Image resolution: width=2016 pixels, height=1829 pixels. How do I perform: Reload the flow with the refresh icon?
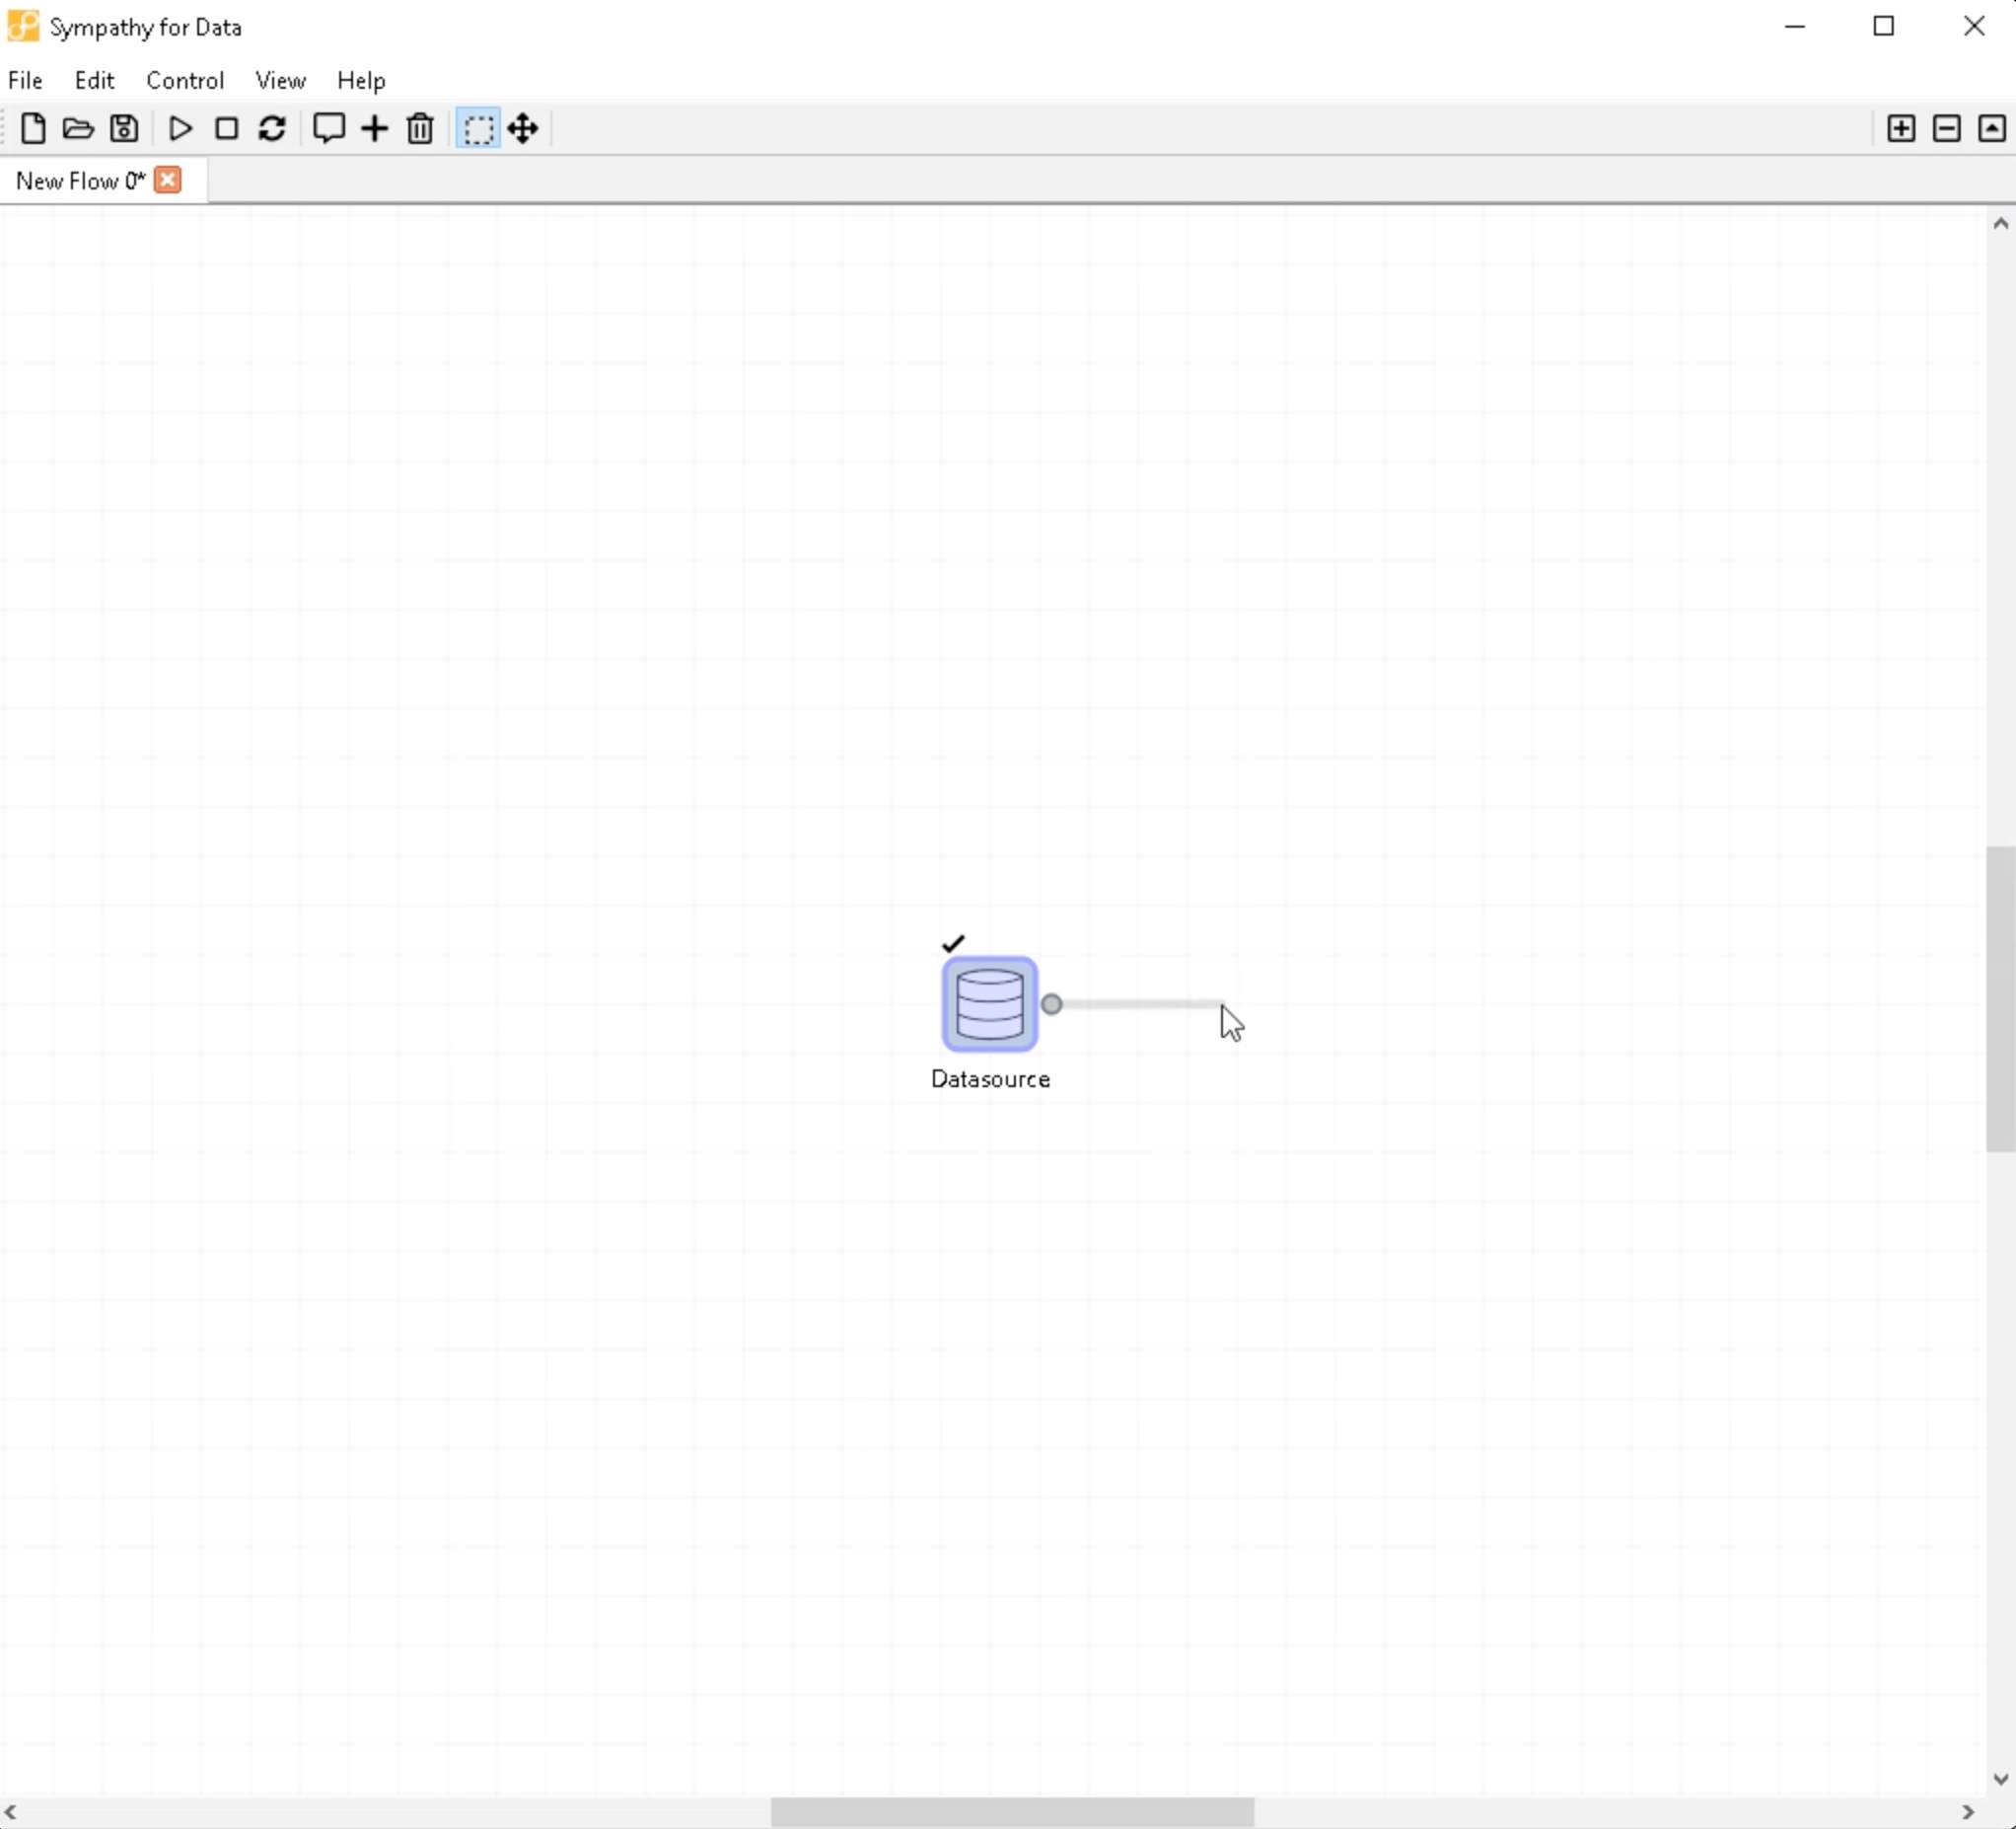[272, 129]
